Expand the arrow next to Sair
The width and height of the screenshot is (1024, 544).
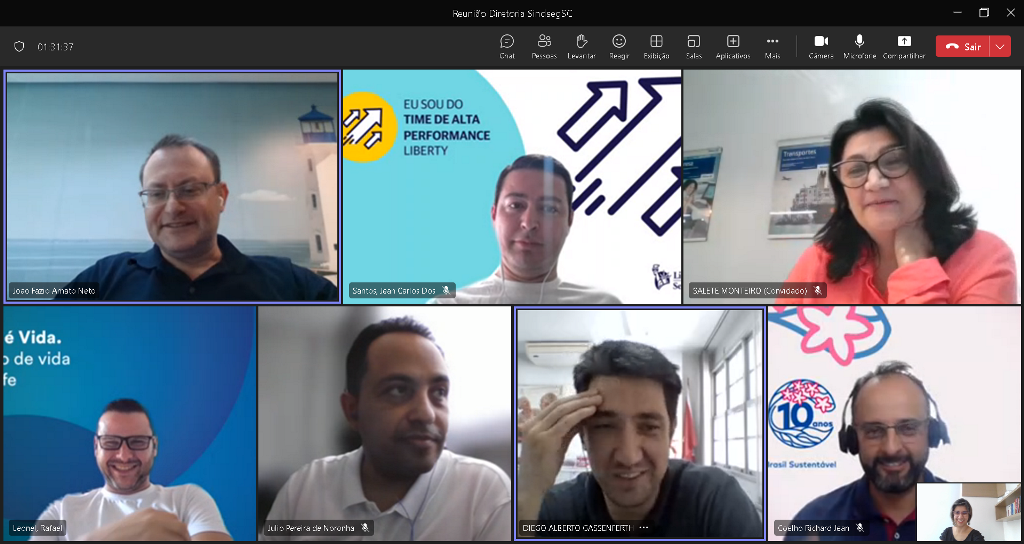point(1000,47)
